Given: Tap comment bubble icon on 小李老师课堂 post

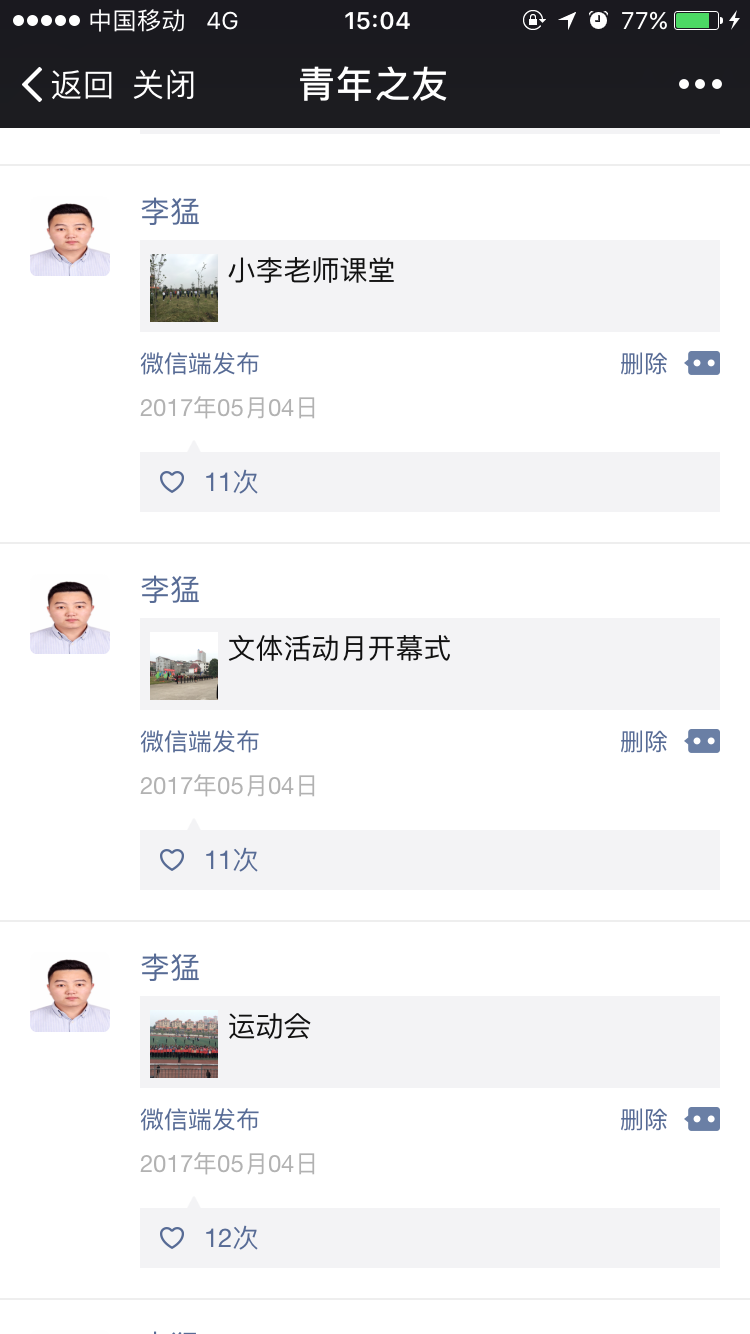Looking at the screenshot, I should (703, 363).
